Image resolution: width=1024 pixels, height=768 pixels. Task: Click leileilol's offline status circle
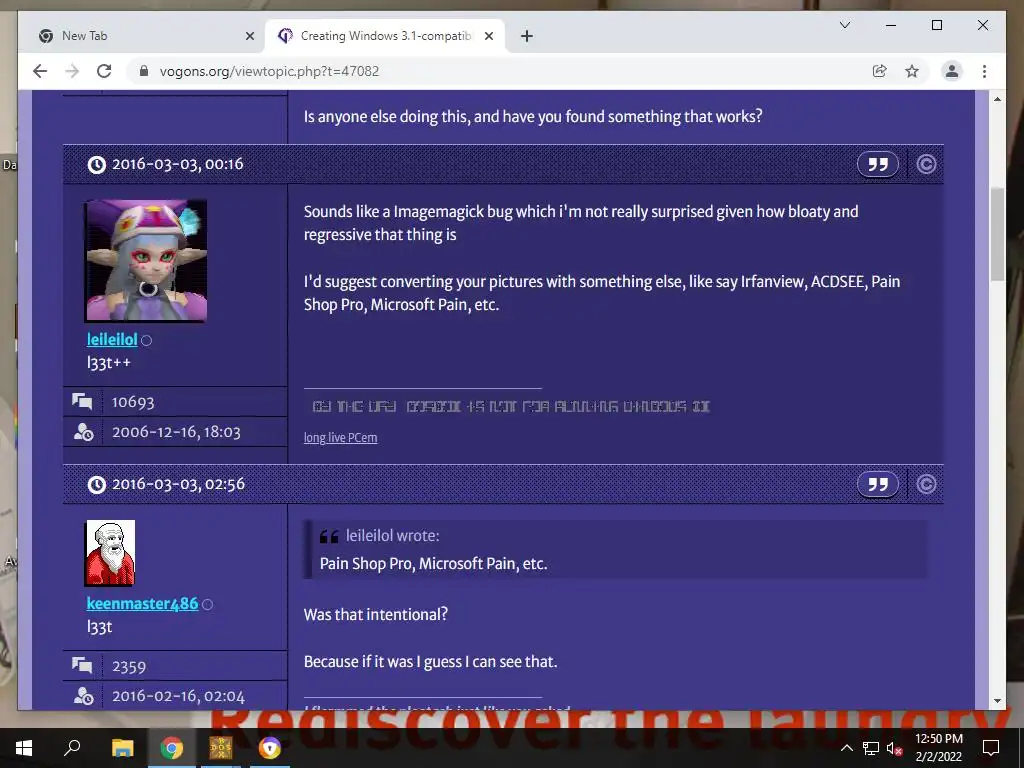[146, 340]
